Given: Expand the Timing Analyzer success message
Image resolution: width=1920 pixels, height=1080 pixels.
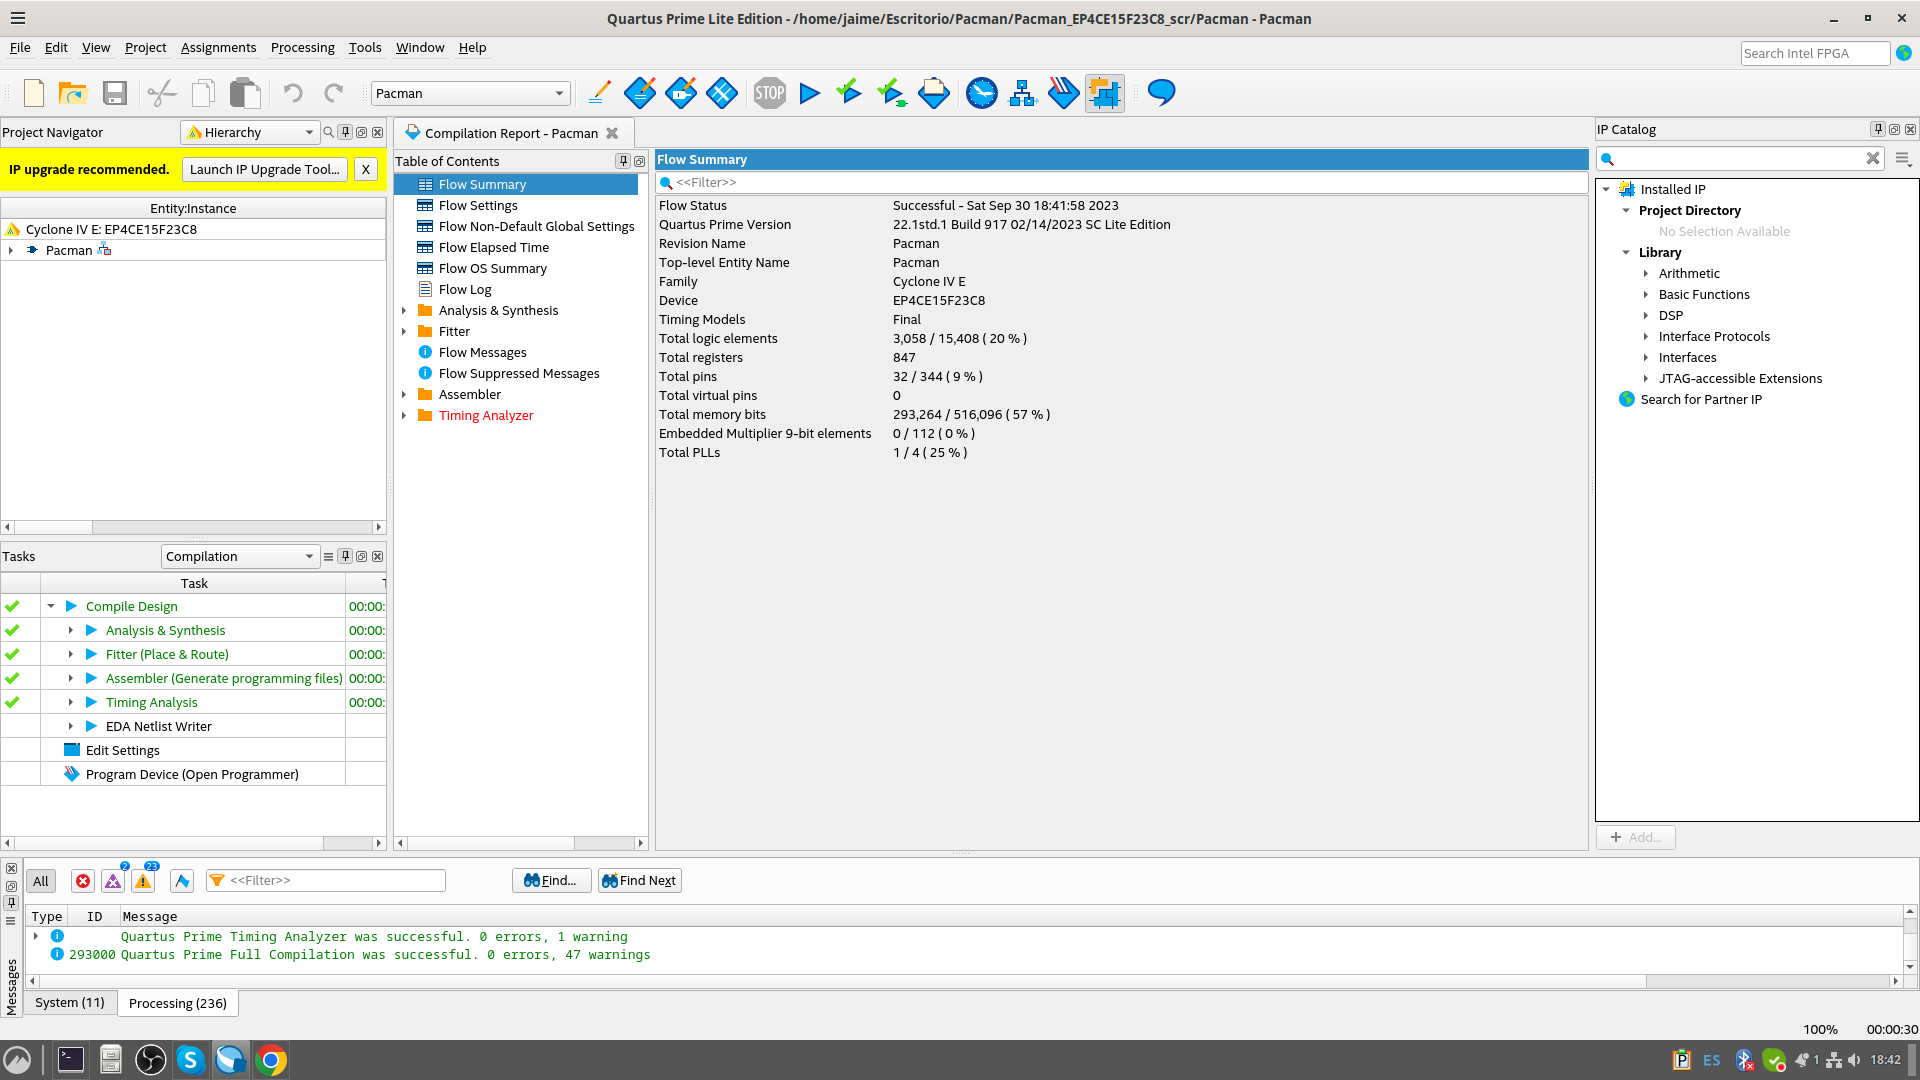Looking at the screenshot, I should (36, 937).
